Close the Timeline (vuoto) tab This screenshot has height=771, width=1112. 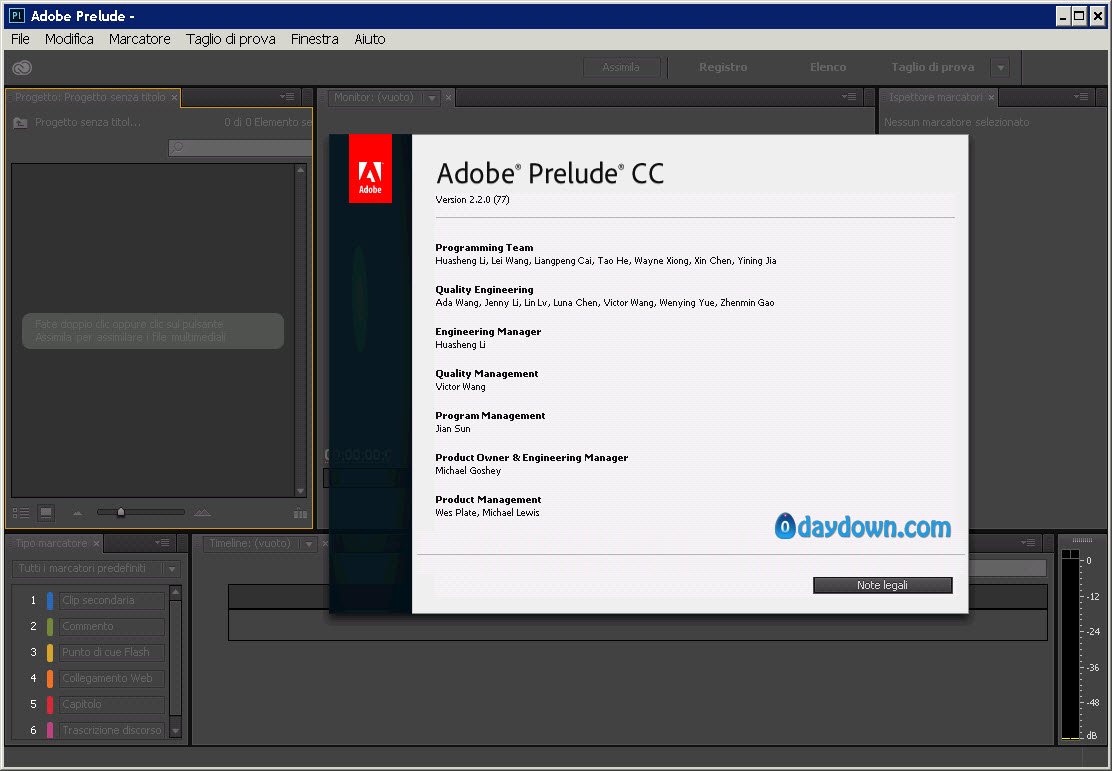pos(326,543)
